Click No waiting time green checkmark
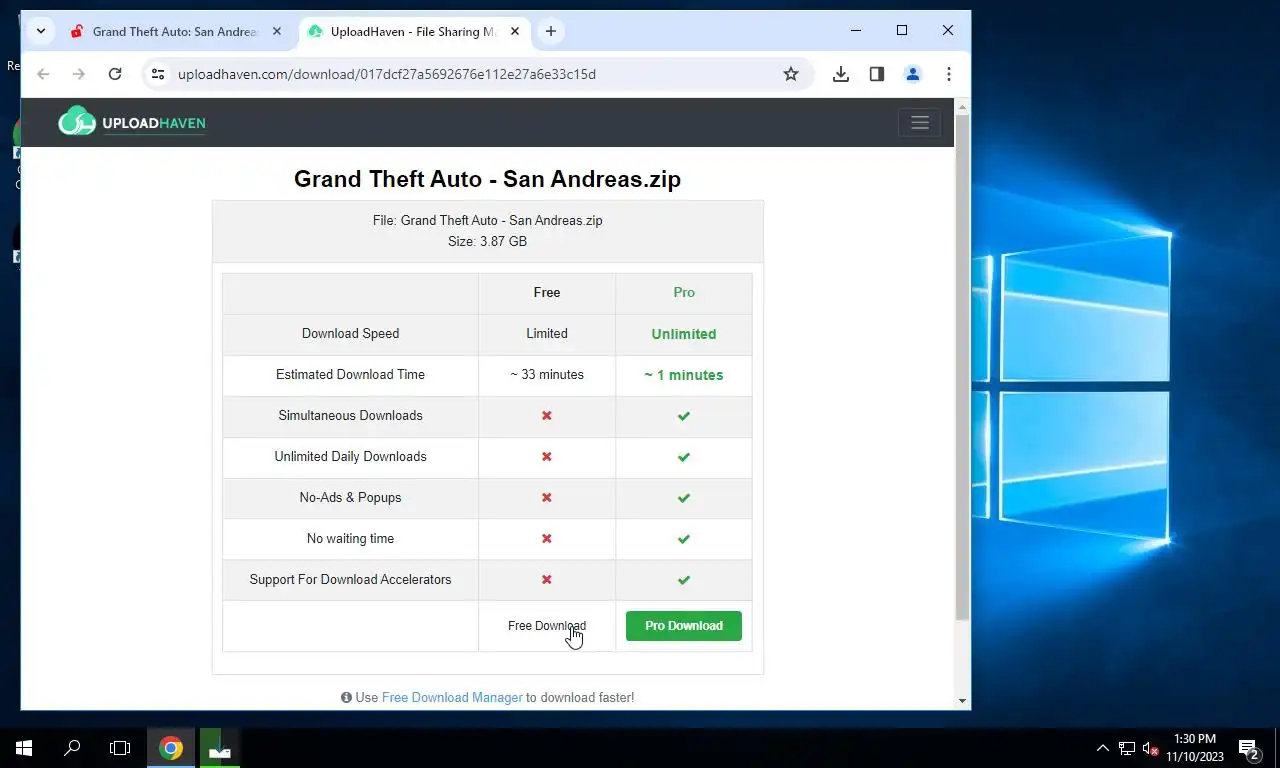Screen dimensions: 1280x768 tap(684, 538)
